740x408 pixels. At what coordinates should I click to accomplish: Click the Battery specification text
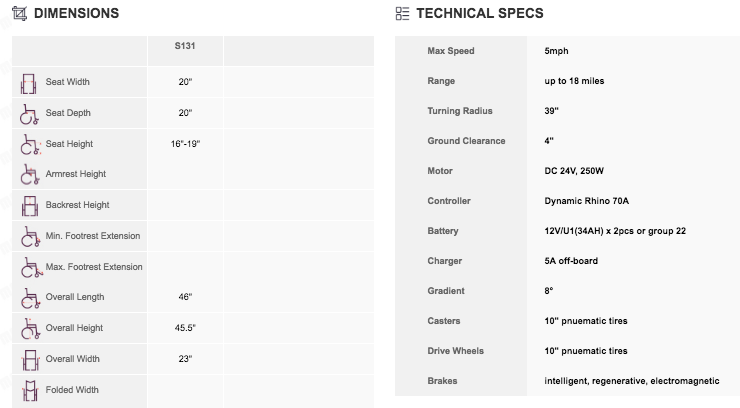(x=615, y=231)
